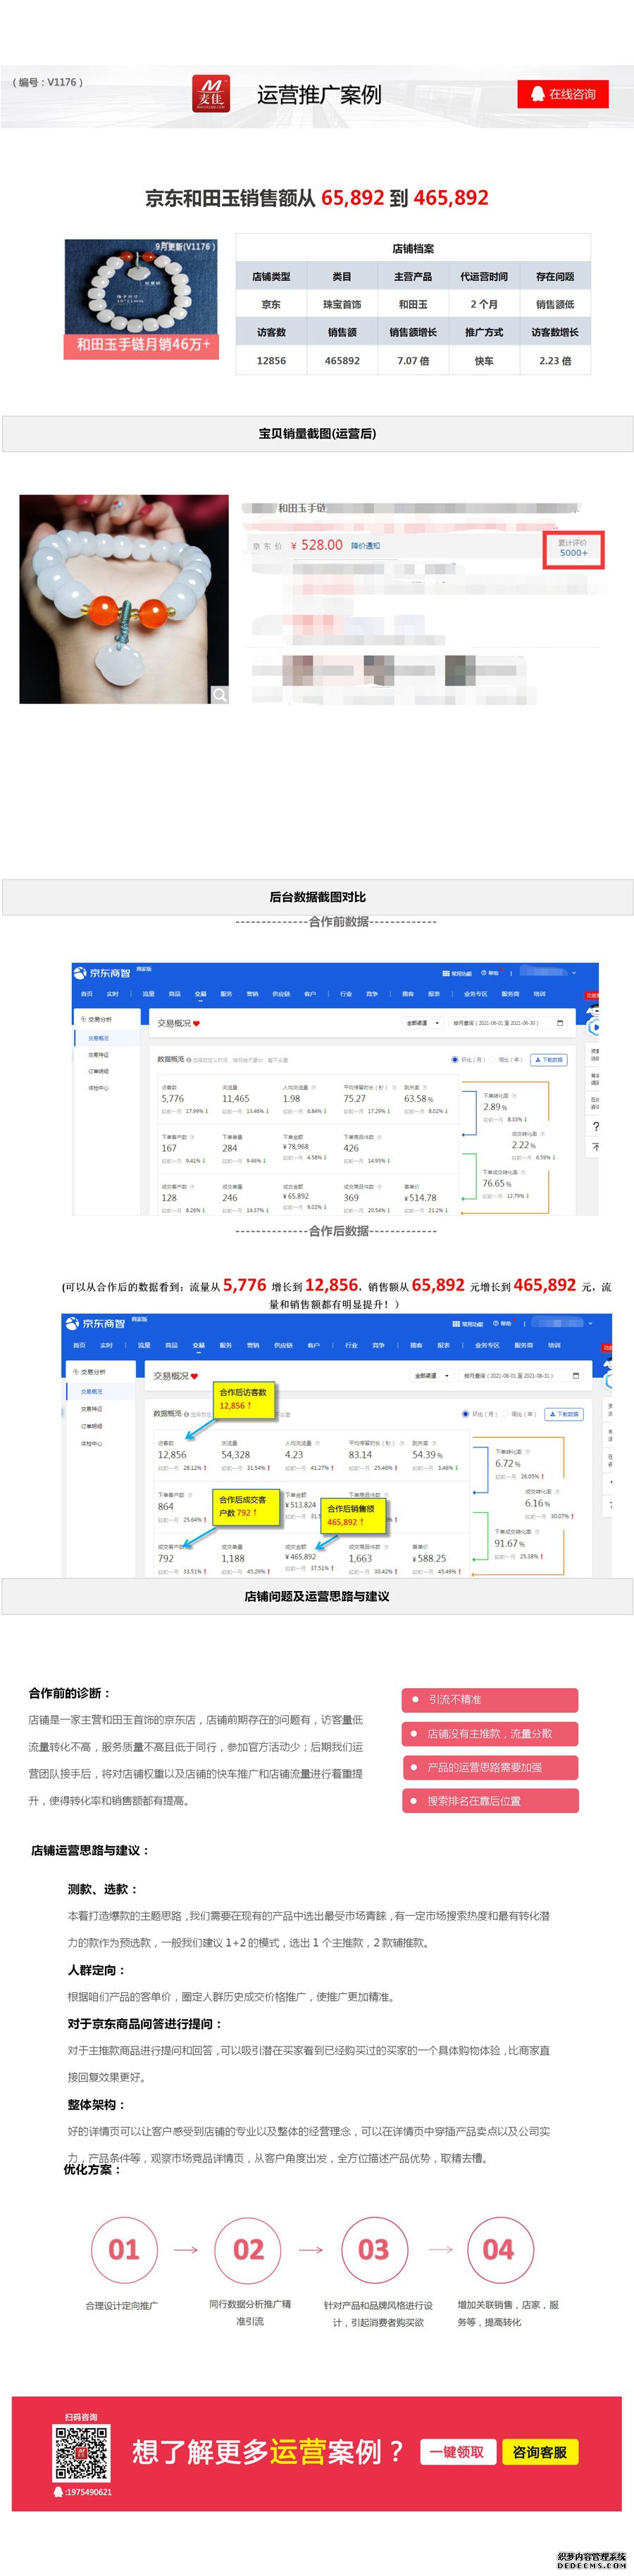
Task: Click the QR code in the footer banner
Action: [x=81, y=2452]
